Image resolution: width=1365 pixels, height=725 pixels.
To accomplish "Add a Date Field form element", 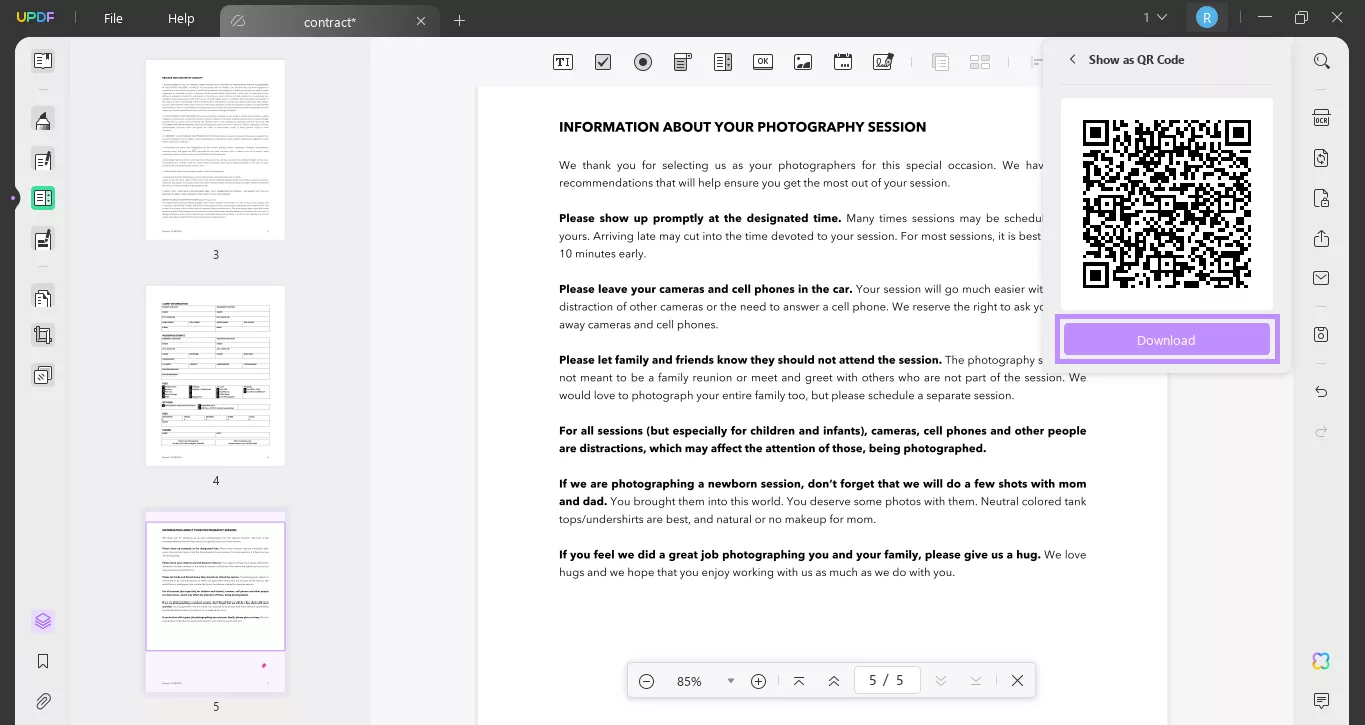I will coord(843,62).
